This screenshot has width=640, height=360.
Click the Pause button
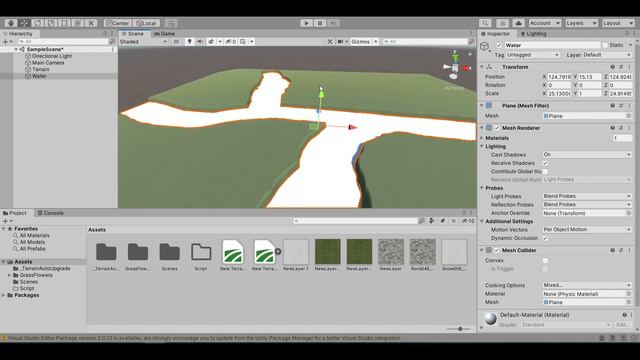click(320, 23)
